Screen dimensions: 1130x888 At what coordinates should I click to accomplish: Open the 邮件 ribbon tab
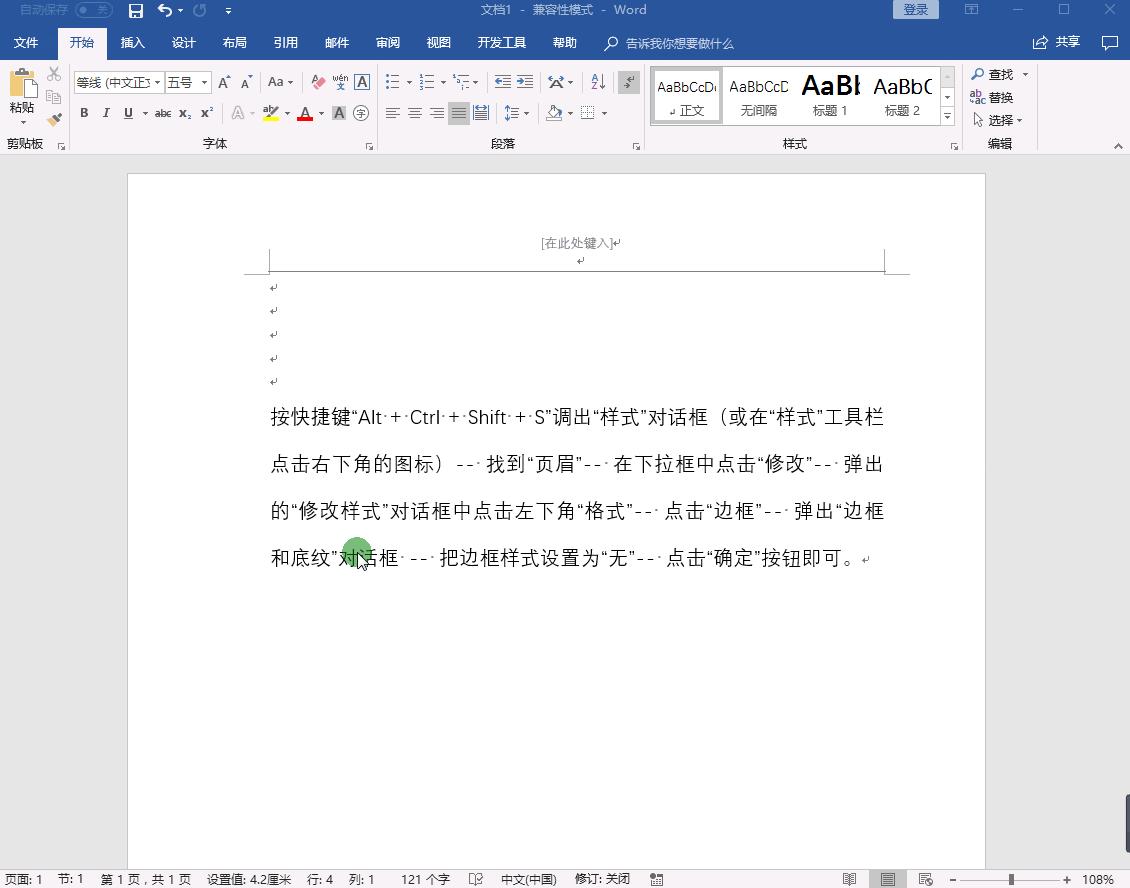[x=337, y=43]
